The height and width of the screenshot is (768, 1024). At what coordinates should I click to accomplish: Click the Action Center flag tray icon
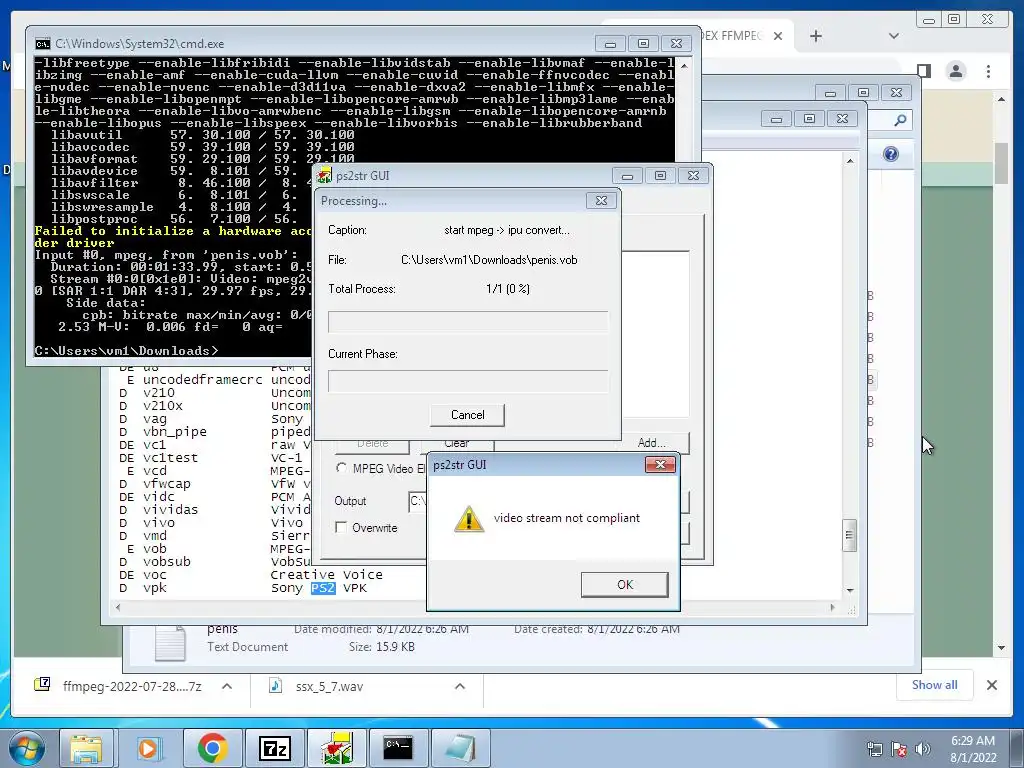click(899, 749)
